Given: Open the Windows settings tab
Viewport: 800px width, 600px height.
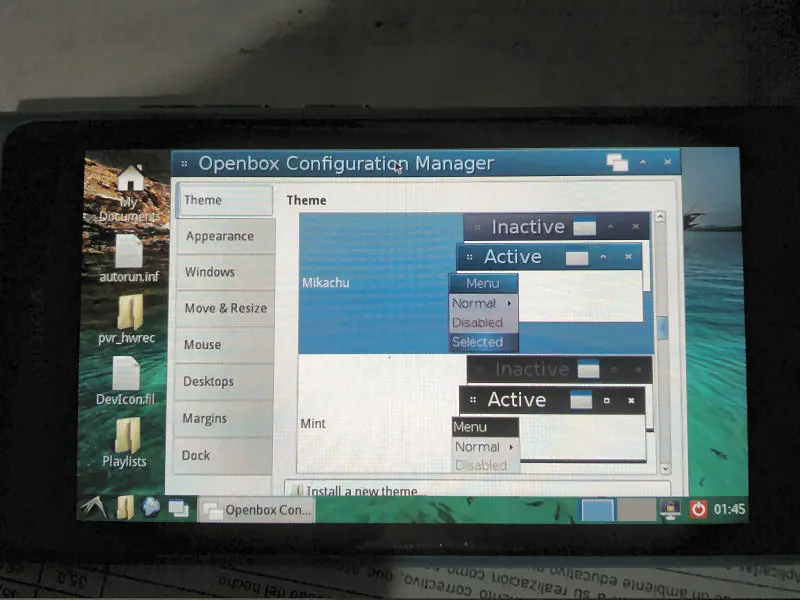Looking at the screenshot, I should tap(225, 272).
